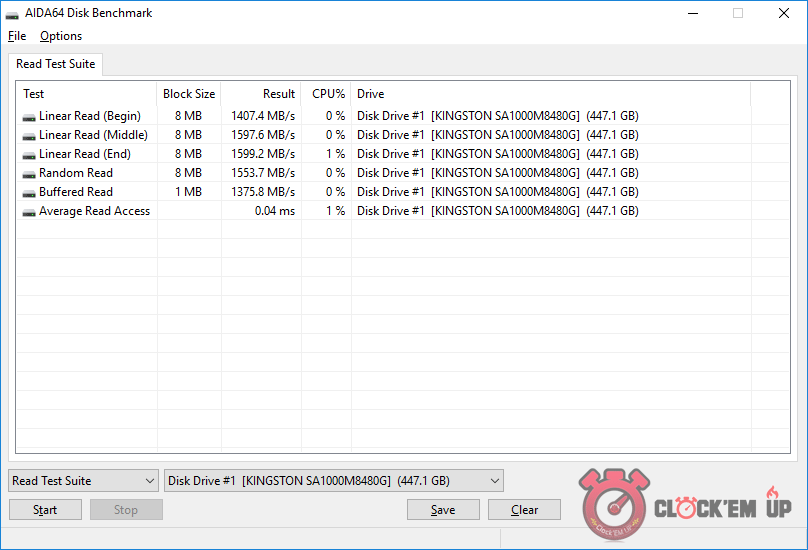Click the Linear Read (Begin) drive icon
The width and height of the screenshot is (808, 550).
(29, 116)
